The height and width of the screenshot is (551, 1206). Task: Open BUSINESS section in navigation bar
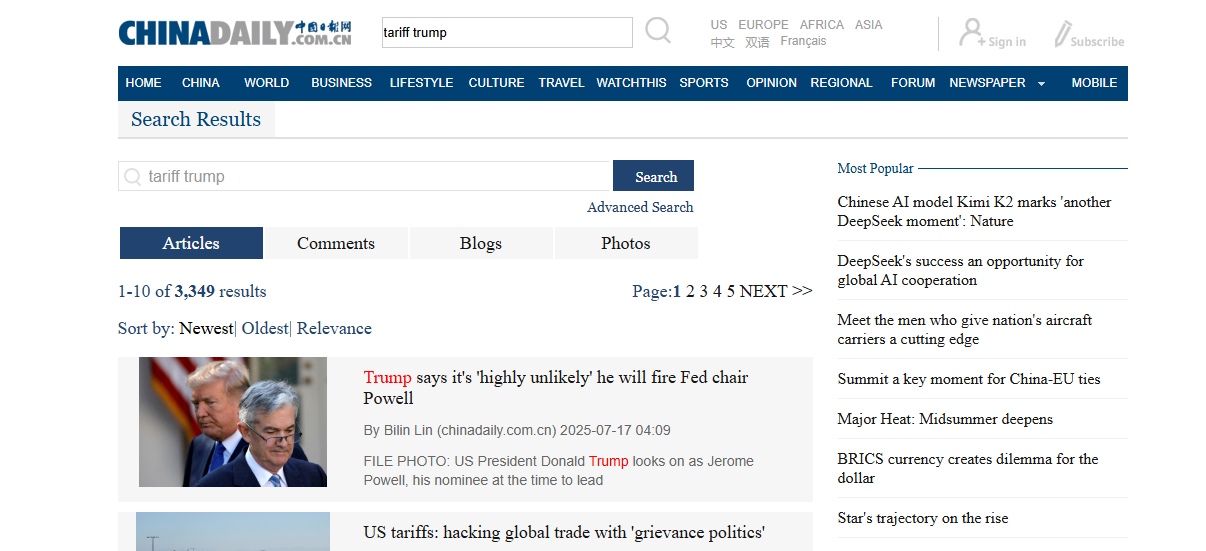pyautogui.click(x=341, y=83)
